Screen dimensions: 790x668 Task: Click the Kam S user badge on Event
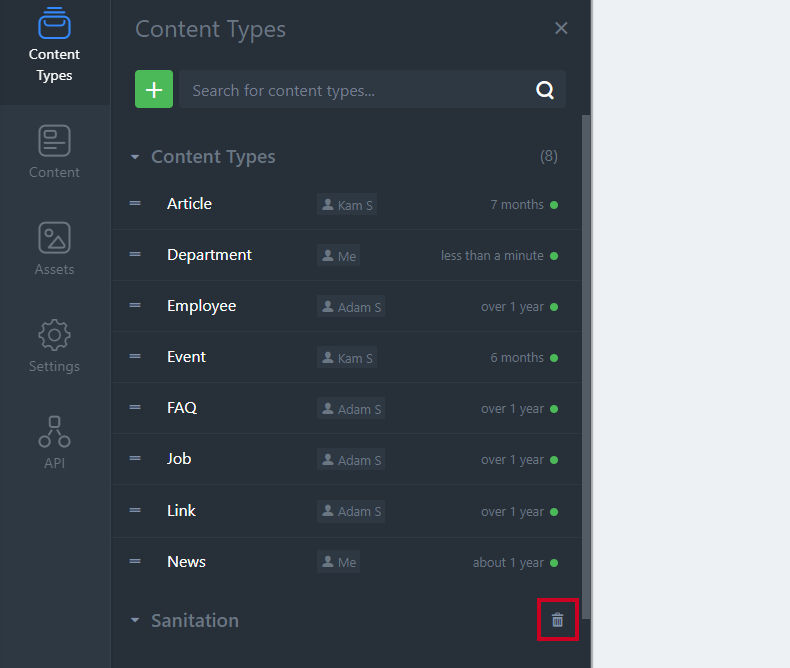pos(347,357)
